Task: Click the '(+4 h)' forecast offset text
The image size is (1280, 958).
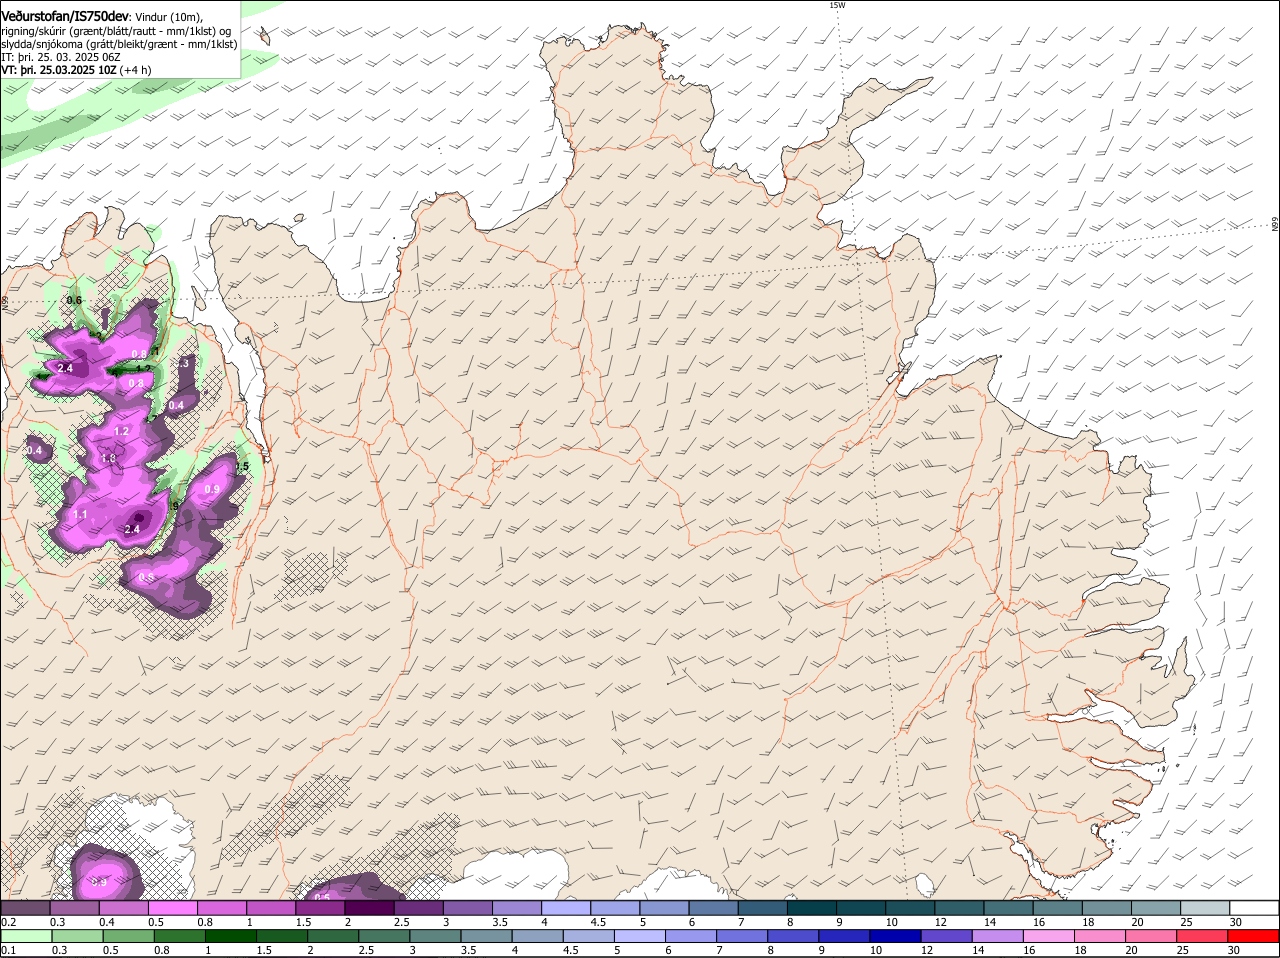Action: 136,70
